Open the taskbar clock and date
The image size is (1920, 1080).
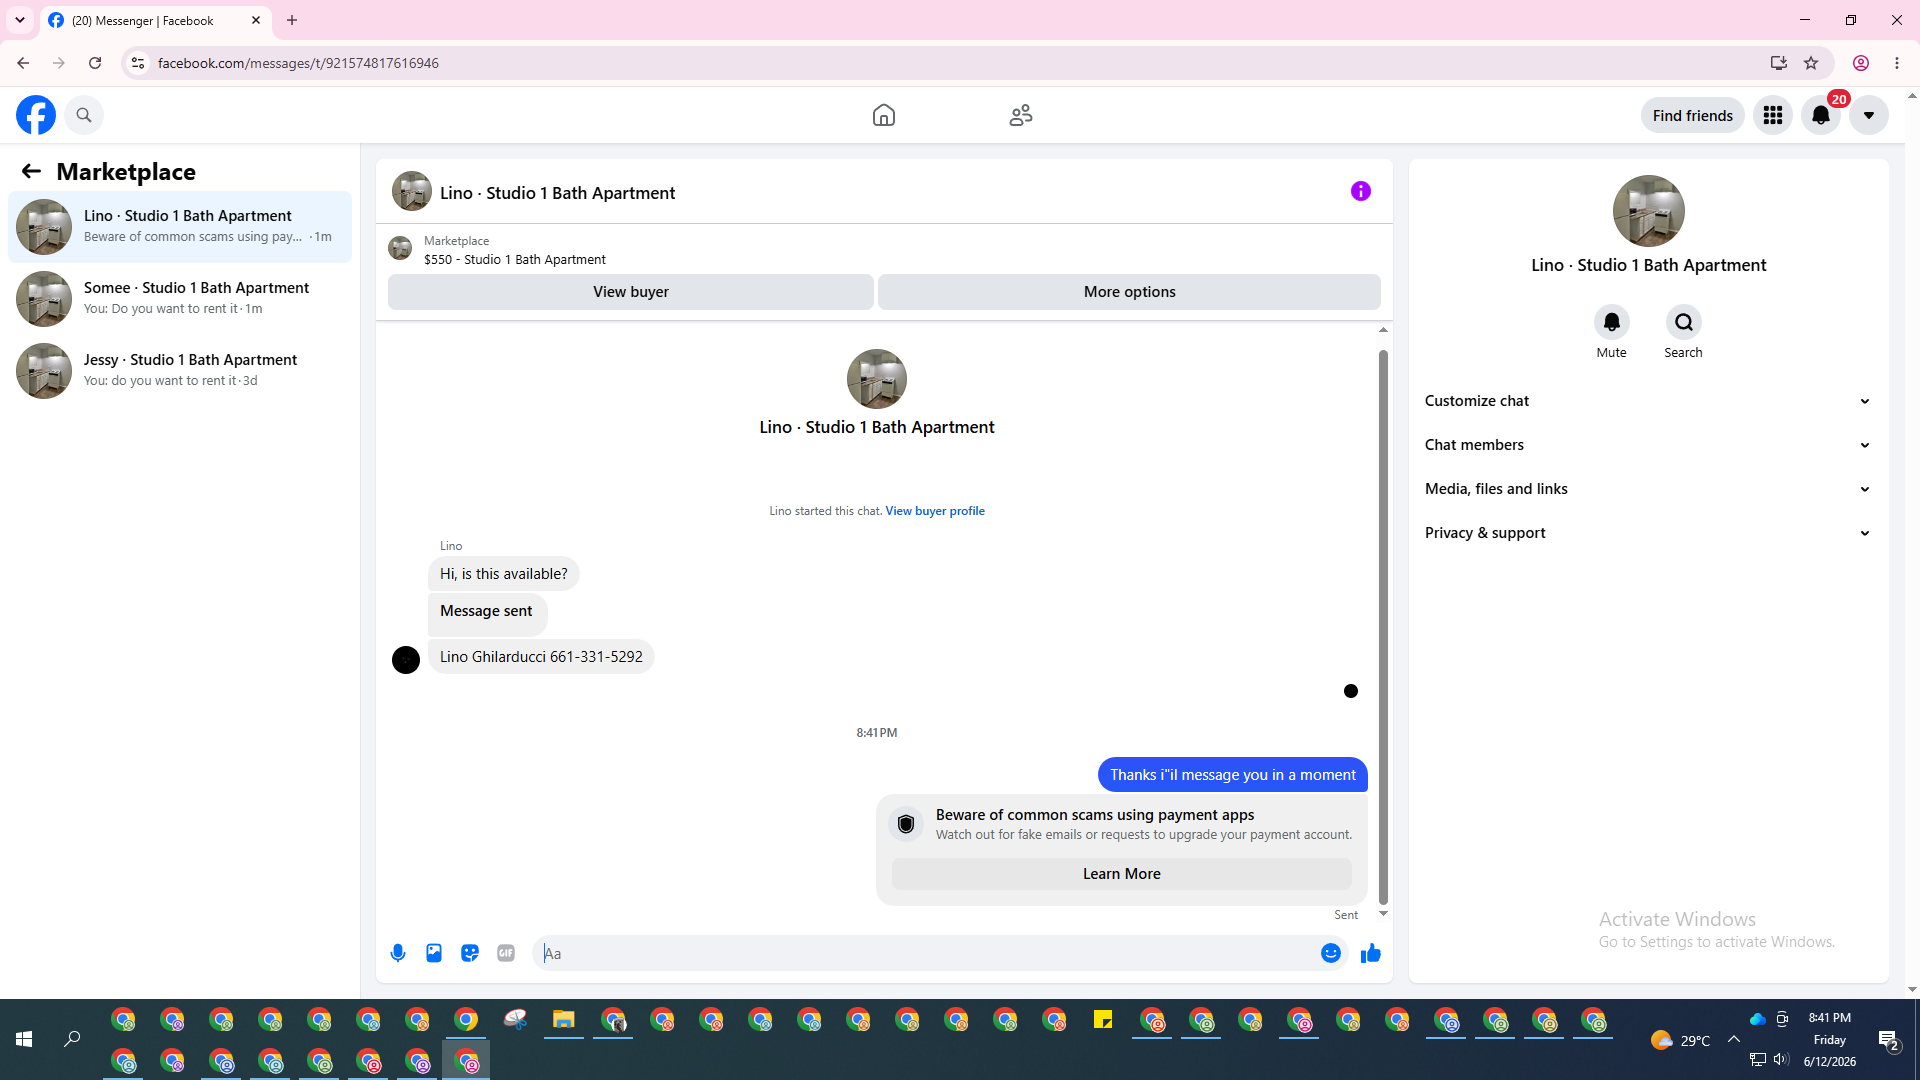[1829, 1040]
